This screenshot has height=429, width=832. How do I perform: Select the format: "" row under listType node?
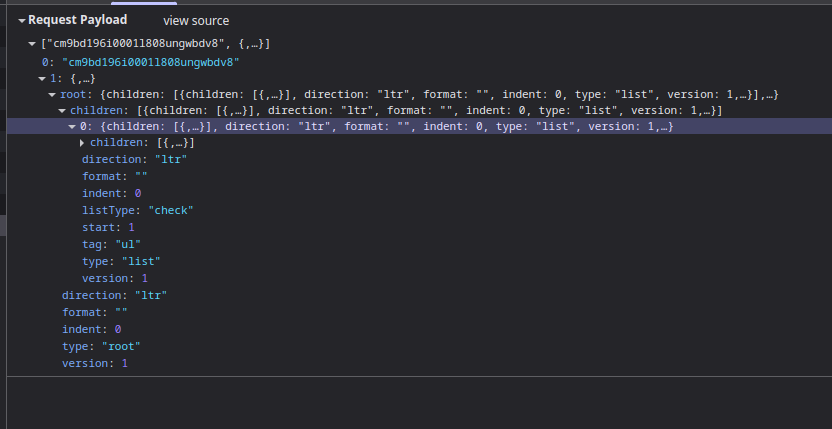tap(115, 176)
